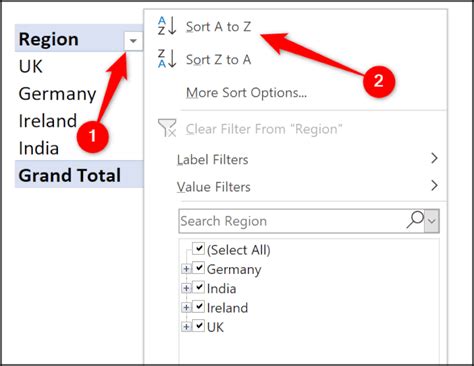
Task: Open the Value Filters entry
Action: [214, 187]
